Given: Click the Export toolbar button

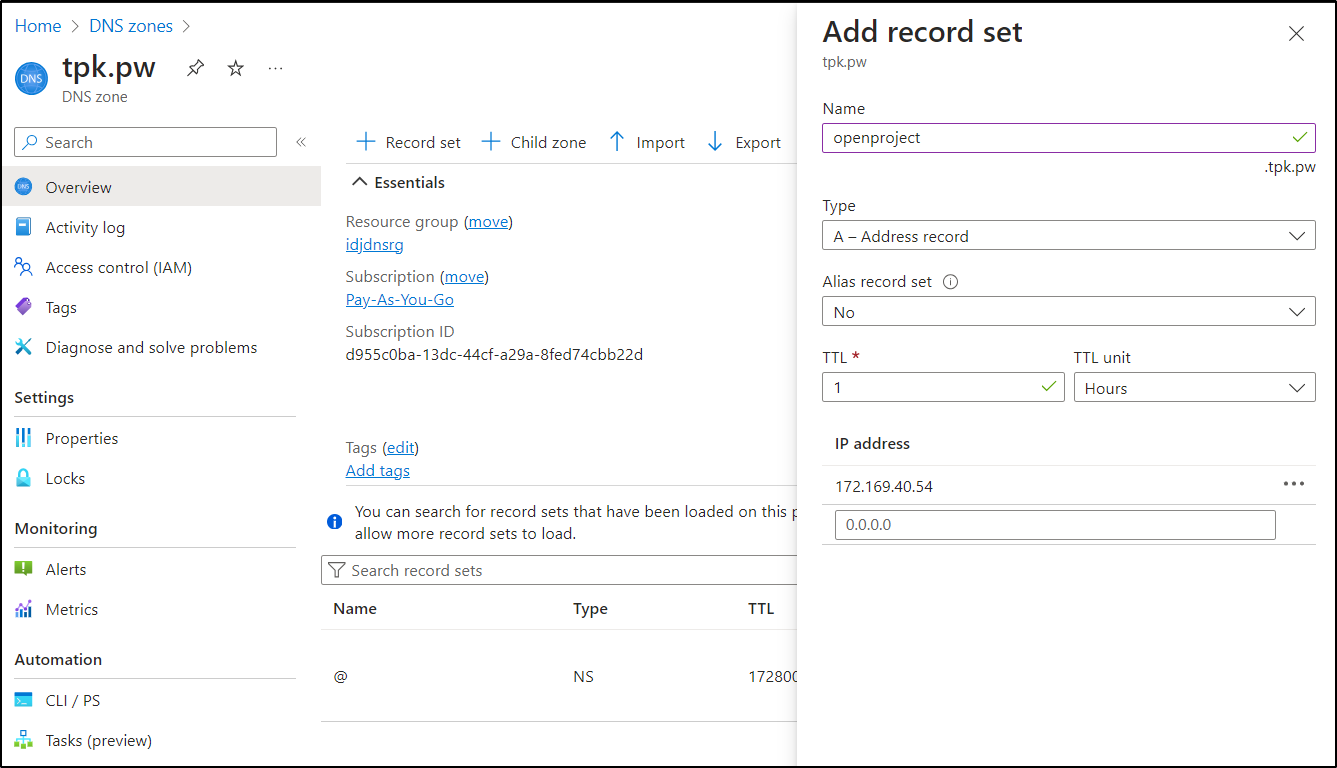Looking at the screenshot, I should point(744,142).
